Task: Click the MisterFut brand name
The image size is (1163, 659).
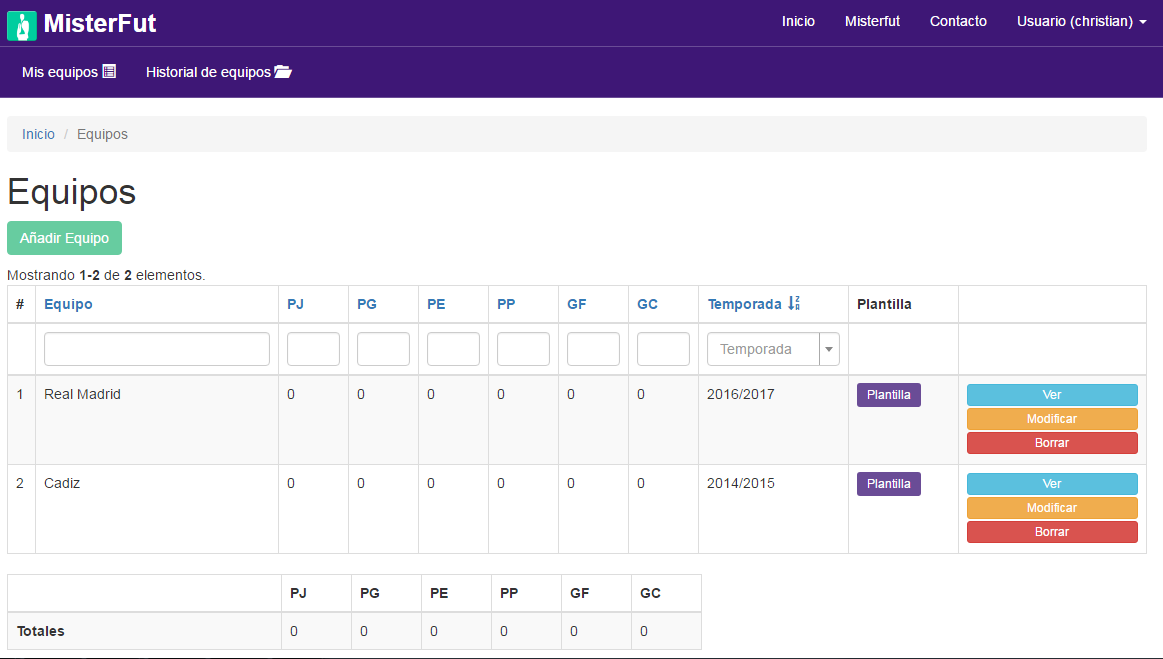Action: (x=100, y=23)
